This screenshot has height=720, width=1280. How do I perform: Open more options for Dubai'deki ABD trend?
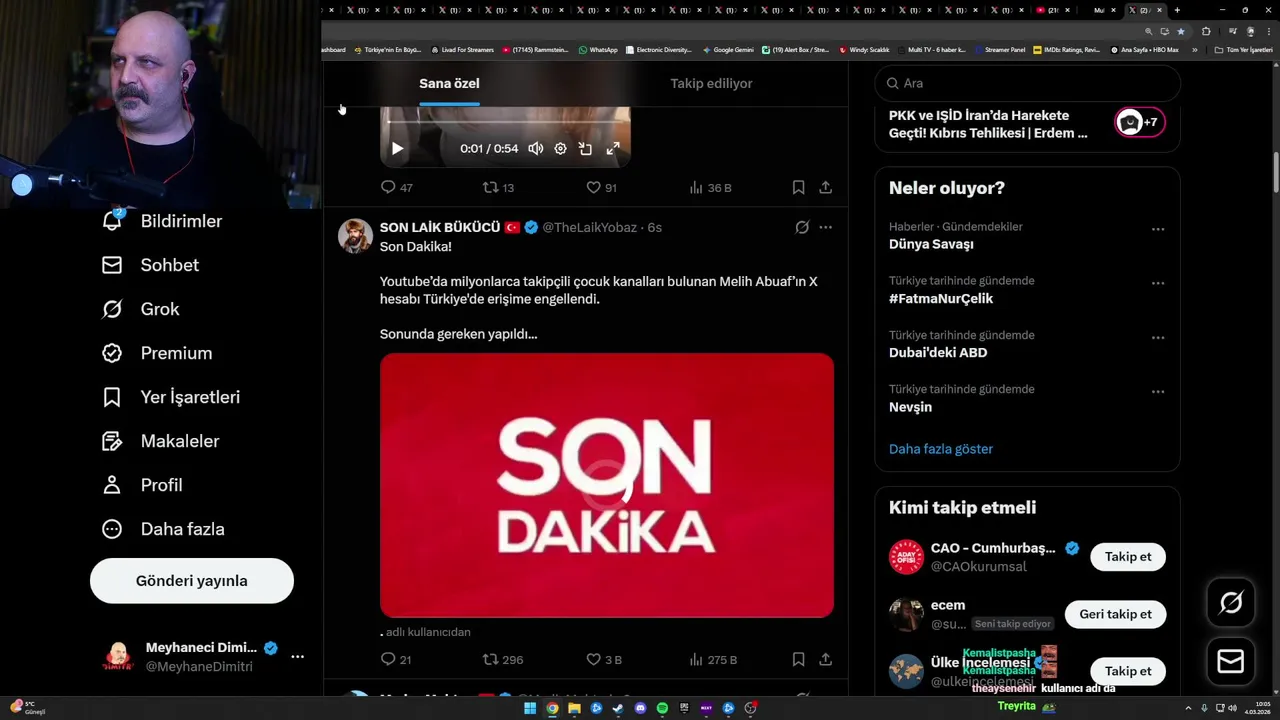pyautogui.click(x=1158, y=337)
